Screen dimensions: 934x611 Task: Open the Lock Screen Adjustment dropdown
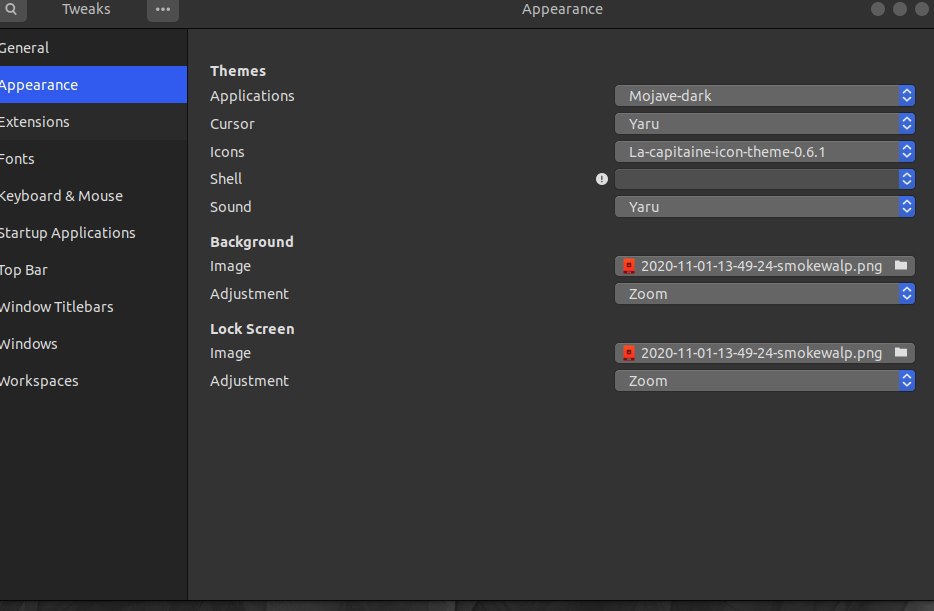pyautogui.click(x=764, y=381)
